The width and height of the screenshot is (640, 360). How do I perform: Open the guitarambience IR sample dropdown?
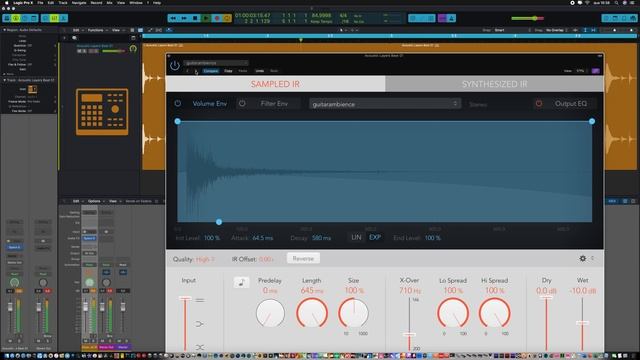point(385,104)
